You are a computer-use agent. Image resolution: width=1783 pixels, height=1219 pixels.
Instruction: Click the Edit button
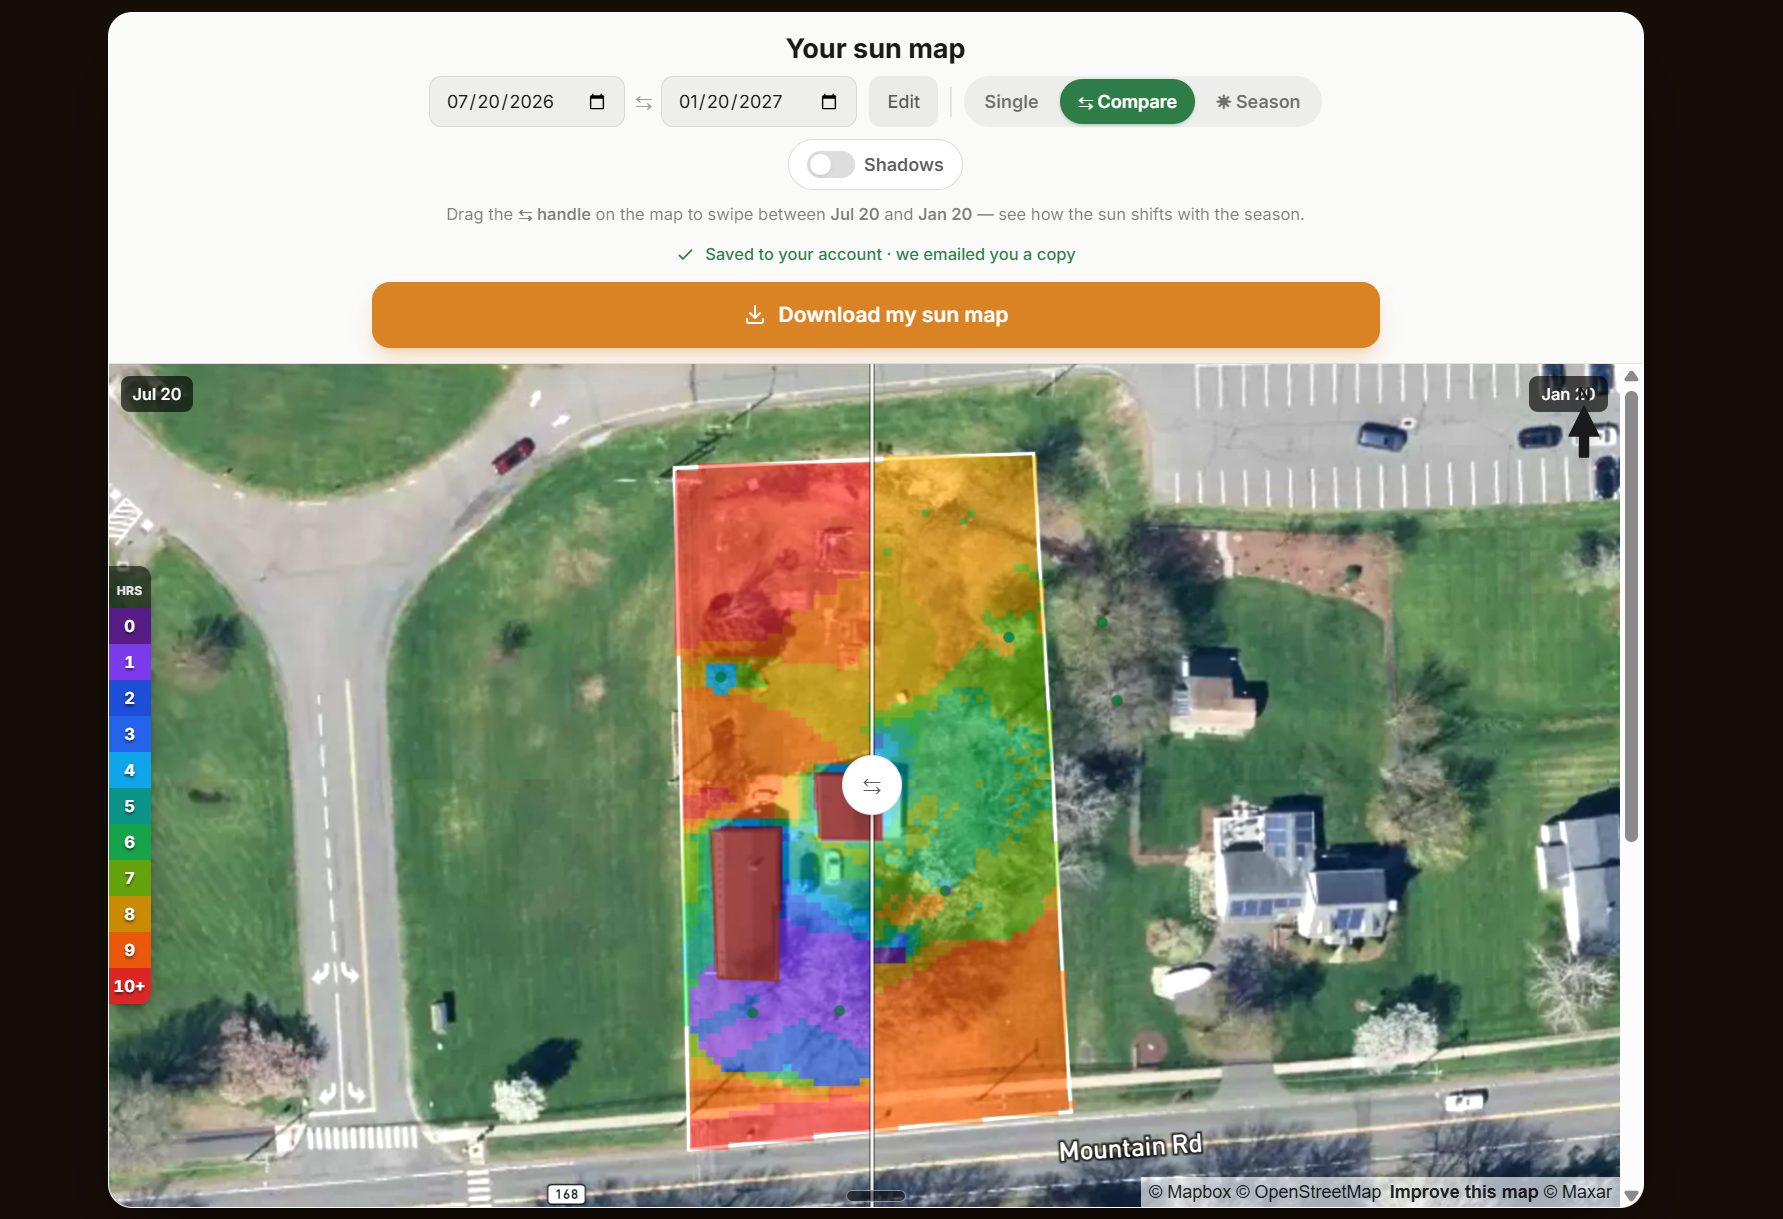click(x=903, y=102)
